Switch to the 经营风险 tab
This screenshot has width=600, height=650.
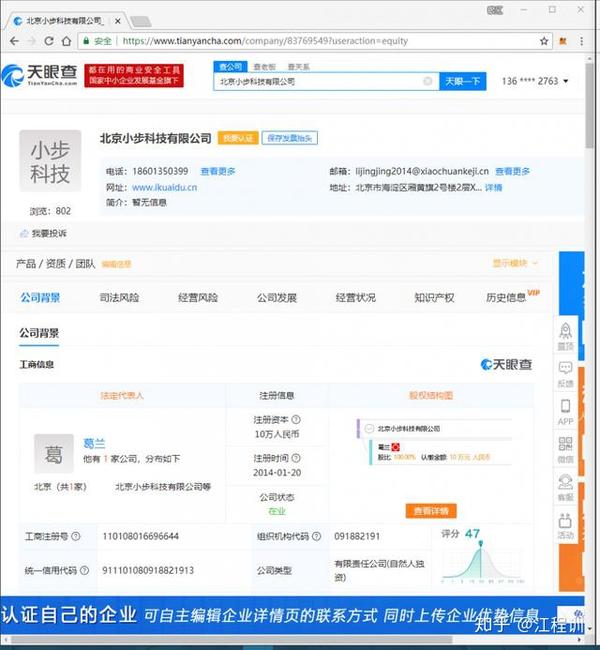(x=198, y=298)
